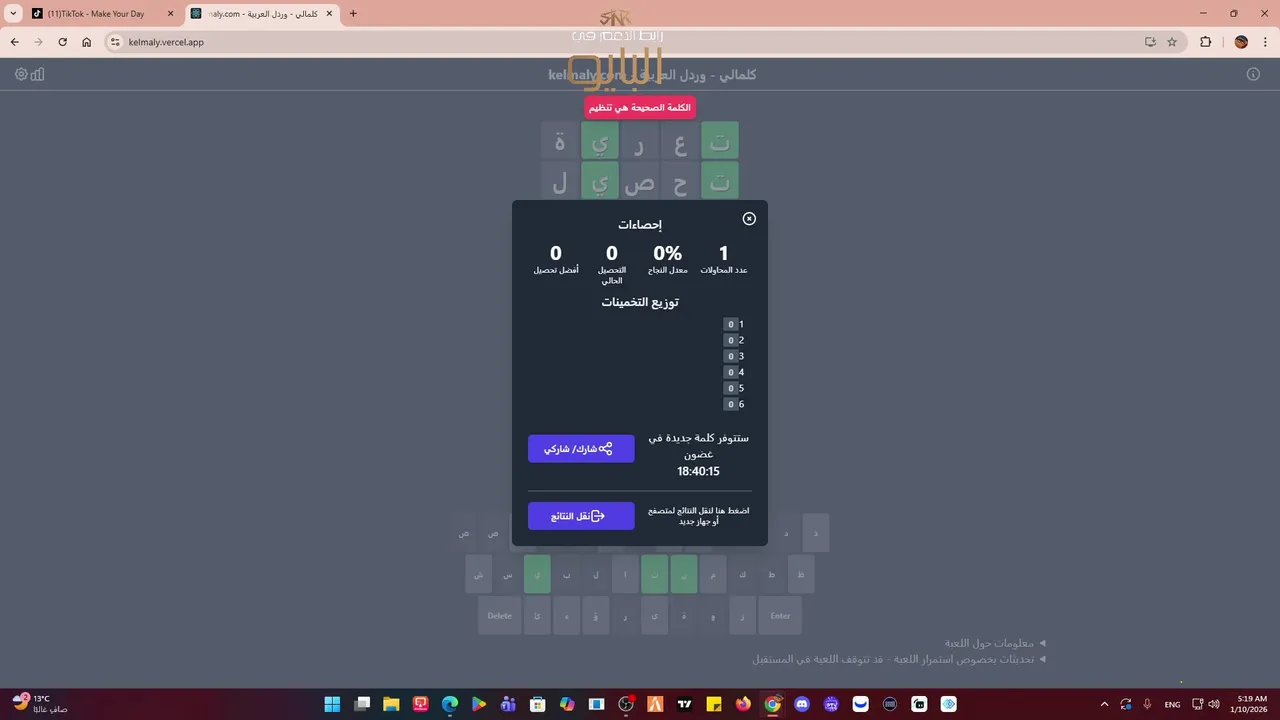Open the statistics bar chart icon
Viewport: 1280px width, 720px height.
[x=38, y=74]
